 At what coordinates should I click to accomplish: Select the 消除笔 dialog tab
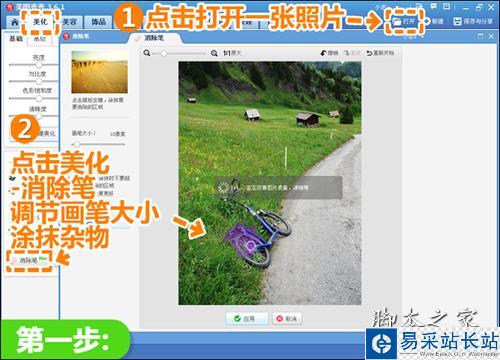click(x=154, y=38)
